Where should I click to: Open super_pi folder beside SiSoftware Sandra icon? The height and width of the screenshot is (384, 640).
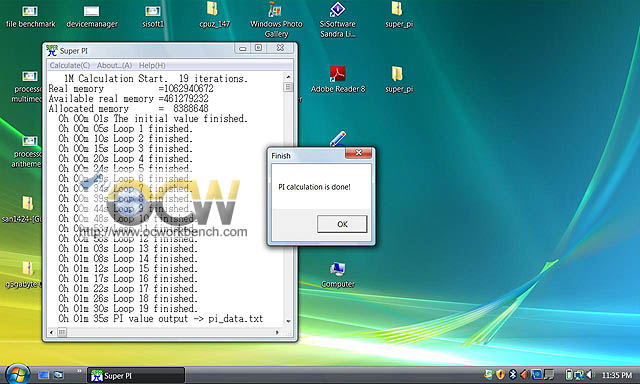399,16
